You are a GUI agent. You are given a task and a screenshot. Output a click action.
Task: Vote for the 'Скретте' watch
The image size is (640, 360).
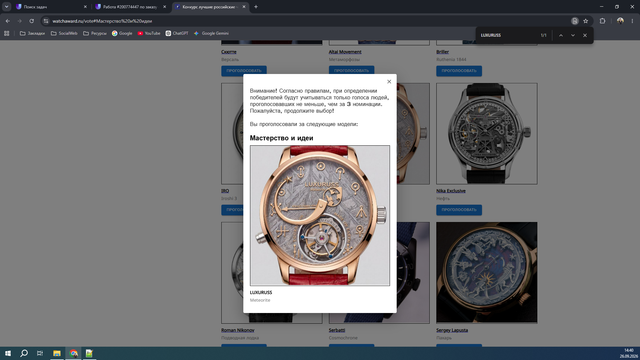click(x=244, y=71)
